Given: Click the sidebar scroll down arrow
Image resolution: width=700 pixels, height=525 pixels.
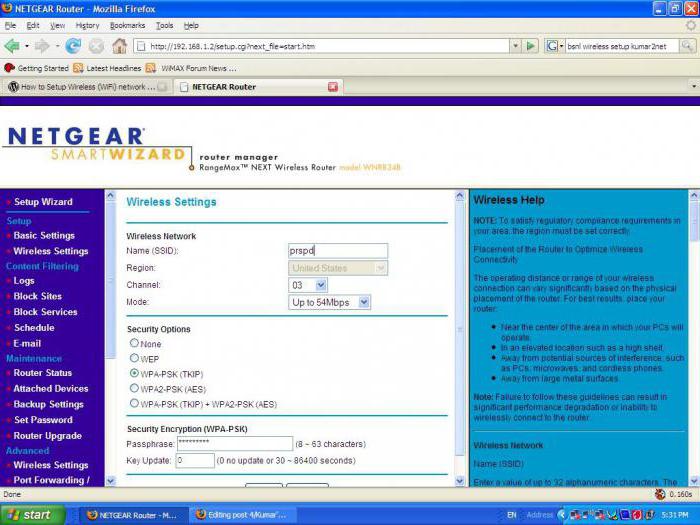Looking at the screenshot, I should (x=110, y=481).
